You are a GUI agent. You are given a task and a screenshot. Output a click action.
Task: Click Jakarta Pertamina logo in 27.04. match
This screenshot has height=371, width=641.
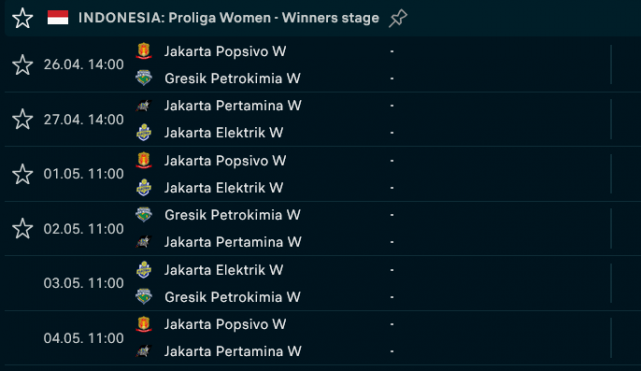144,105
